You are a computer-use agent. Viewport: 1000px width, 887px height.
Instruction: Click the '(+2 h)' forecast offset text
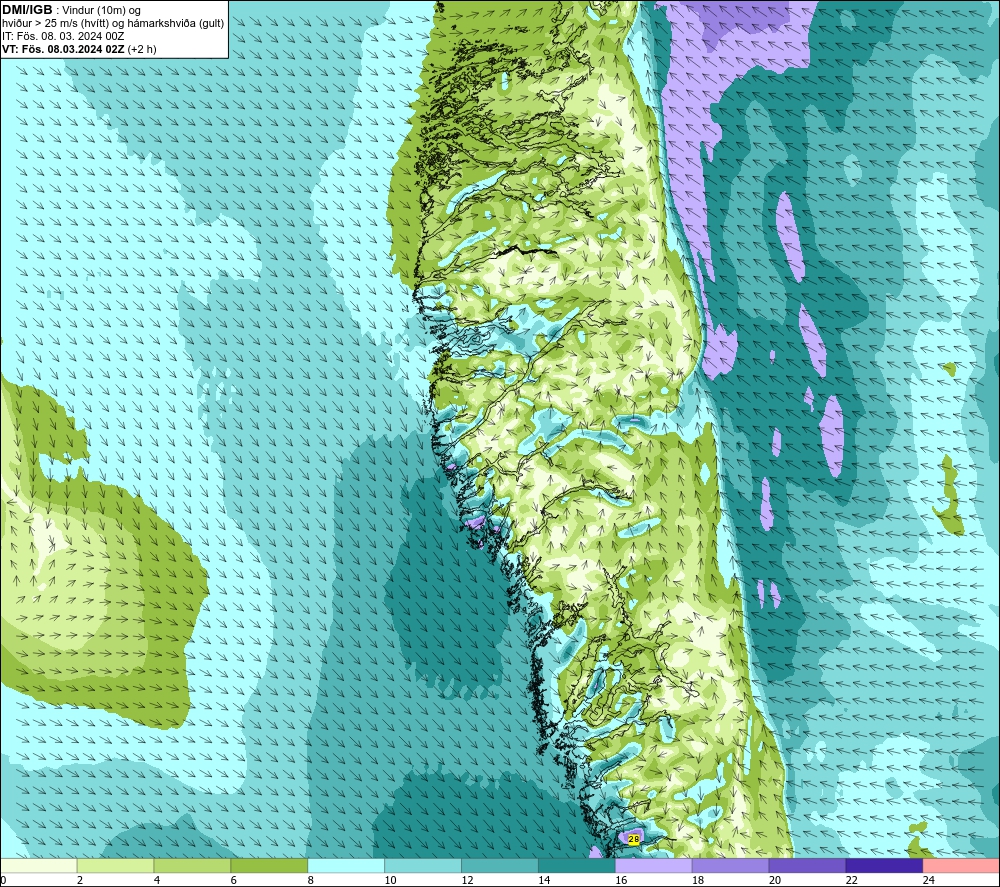pyautogui.click(x=142, y=49)
